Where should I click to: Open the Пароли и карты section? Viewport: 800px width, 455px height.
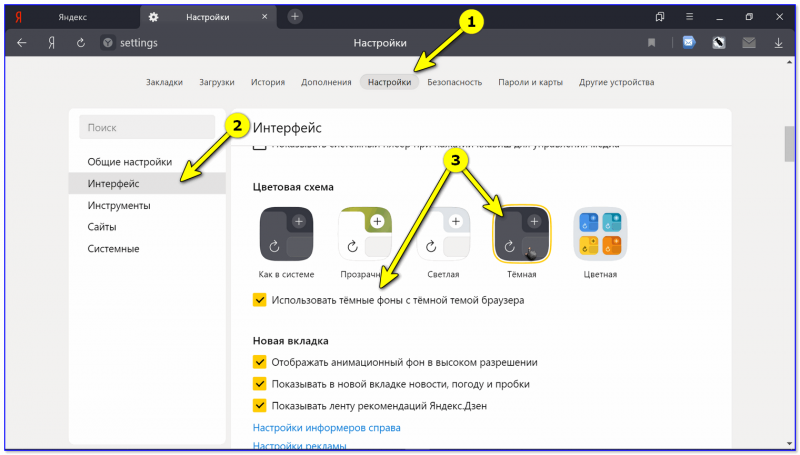point(531,82)
